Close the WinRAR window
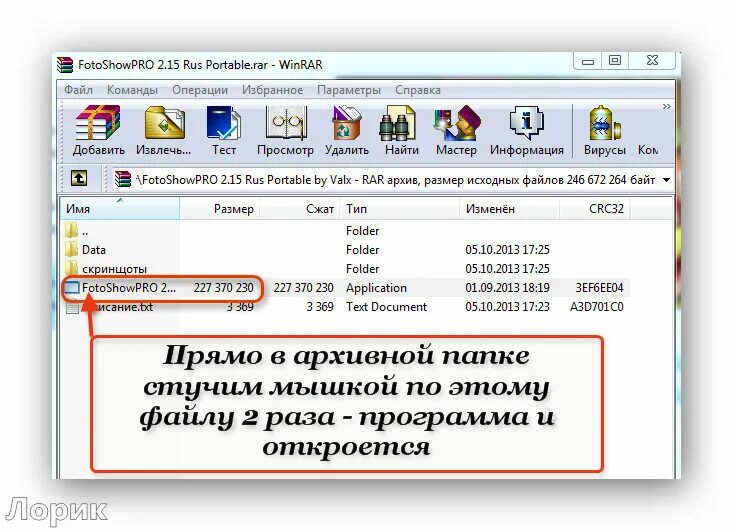This screenshot has width=733, height=531. [x=652, y=60]
